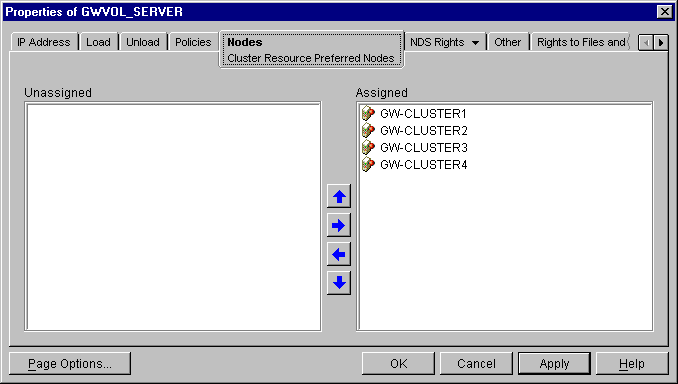
Task: Click the right arrow to assign a node
Action: pyautogui.click(x=339, y=225)
